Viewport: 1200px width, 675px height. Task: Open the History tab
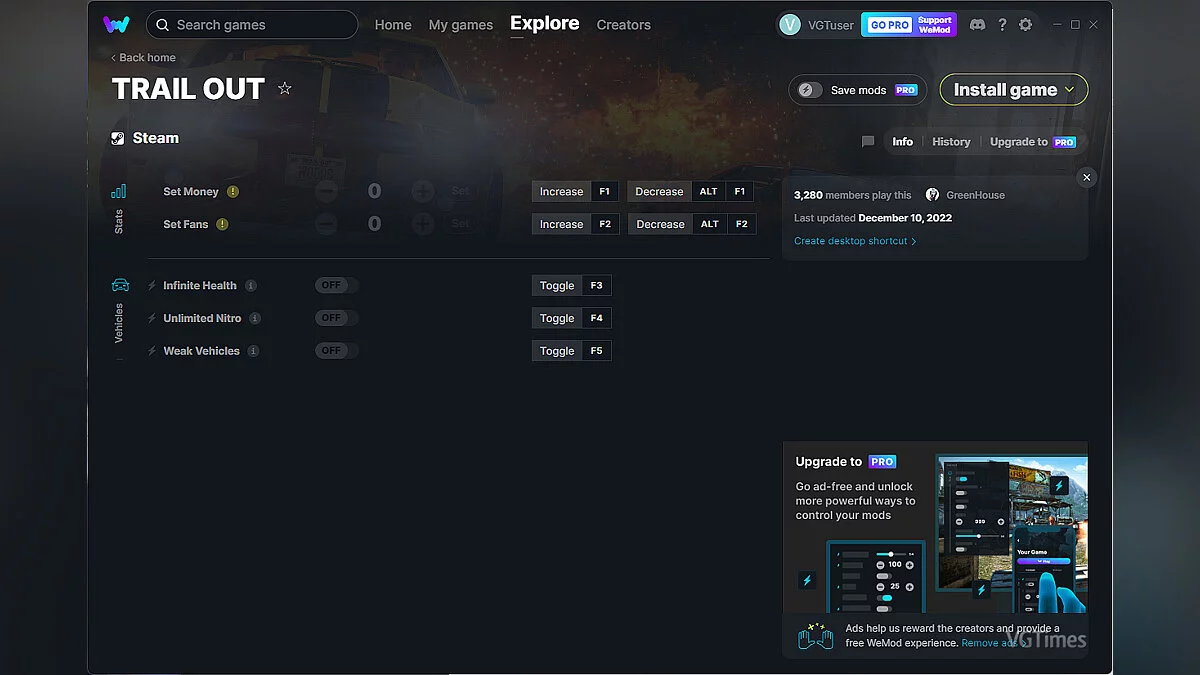[951, 142]
